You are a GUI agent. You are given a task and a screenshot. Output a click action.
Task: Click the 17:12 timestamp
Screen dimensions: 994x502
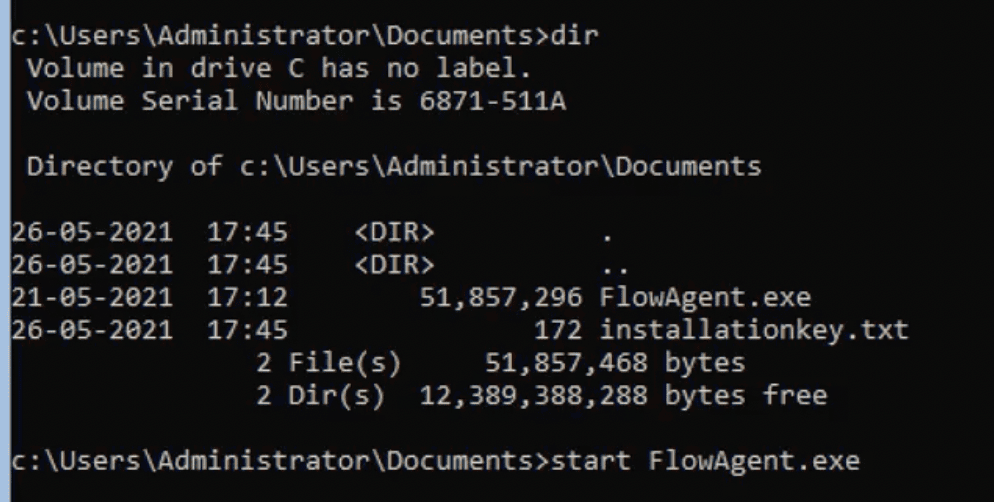(247, 298)
